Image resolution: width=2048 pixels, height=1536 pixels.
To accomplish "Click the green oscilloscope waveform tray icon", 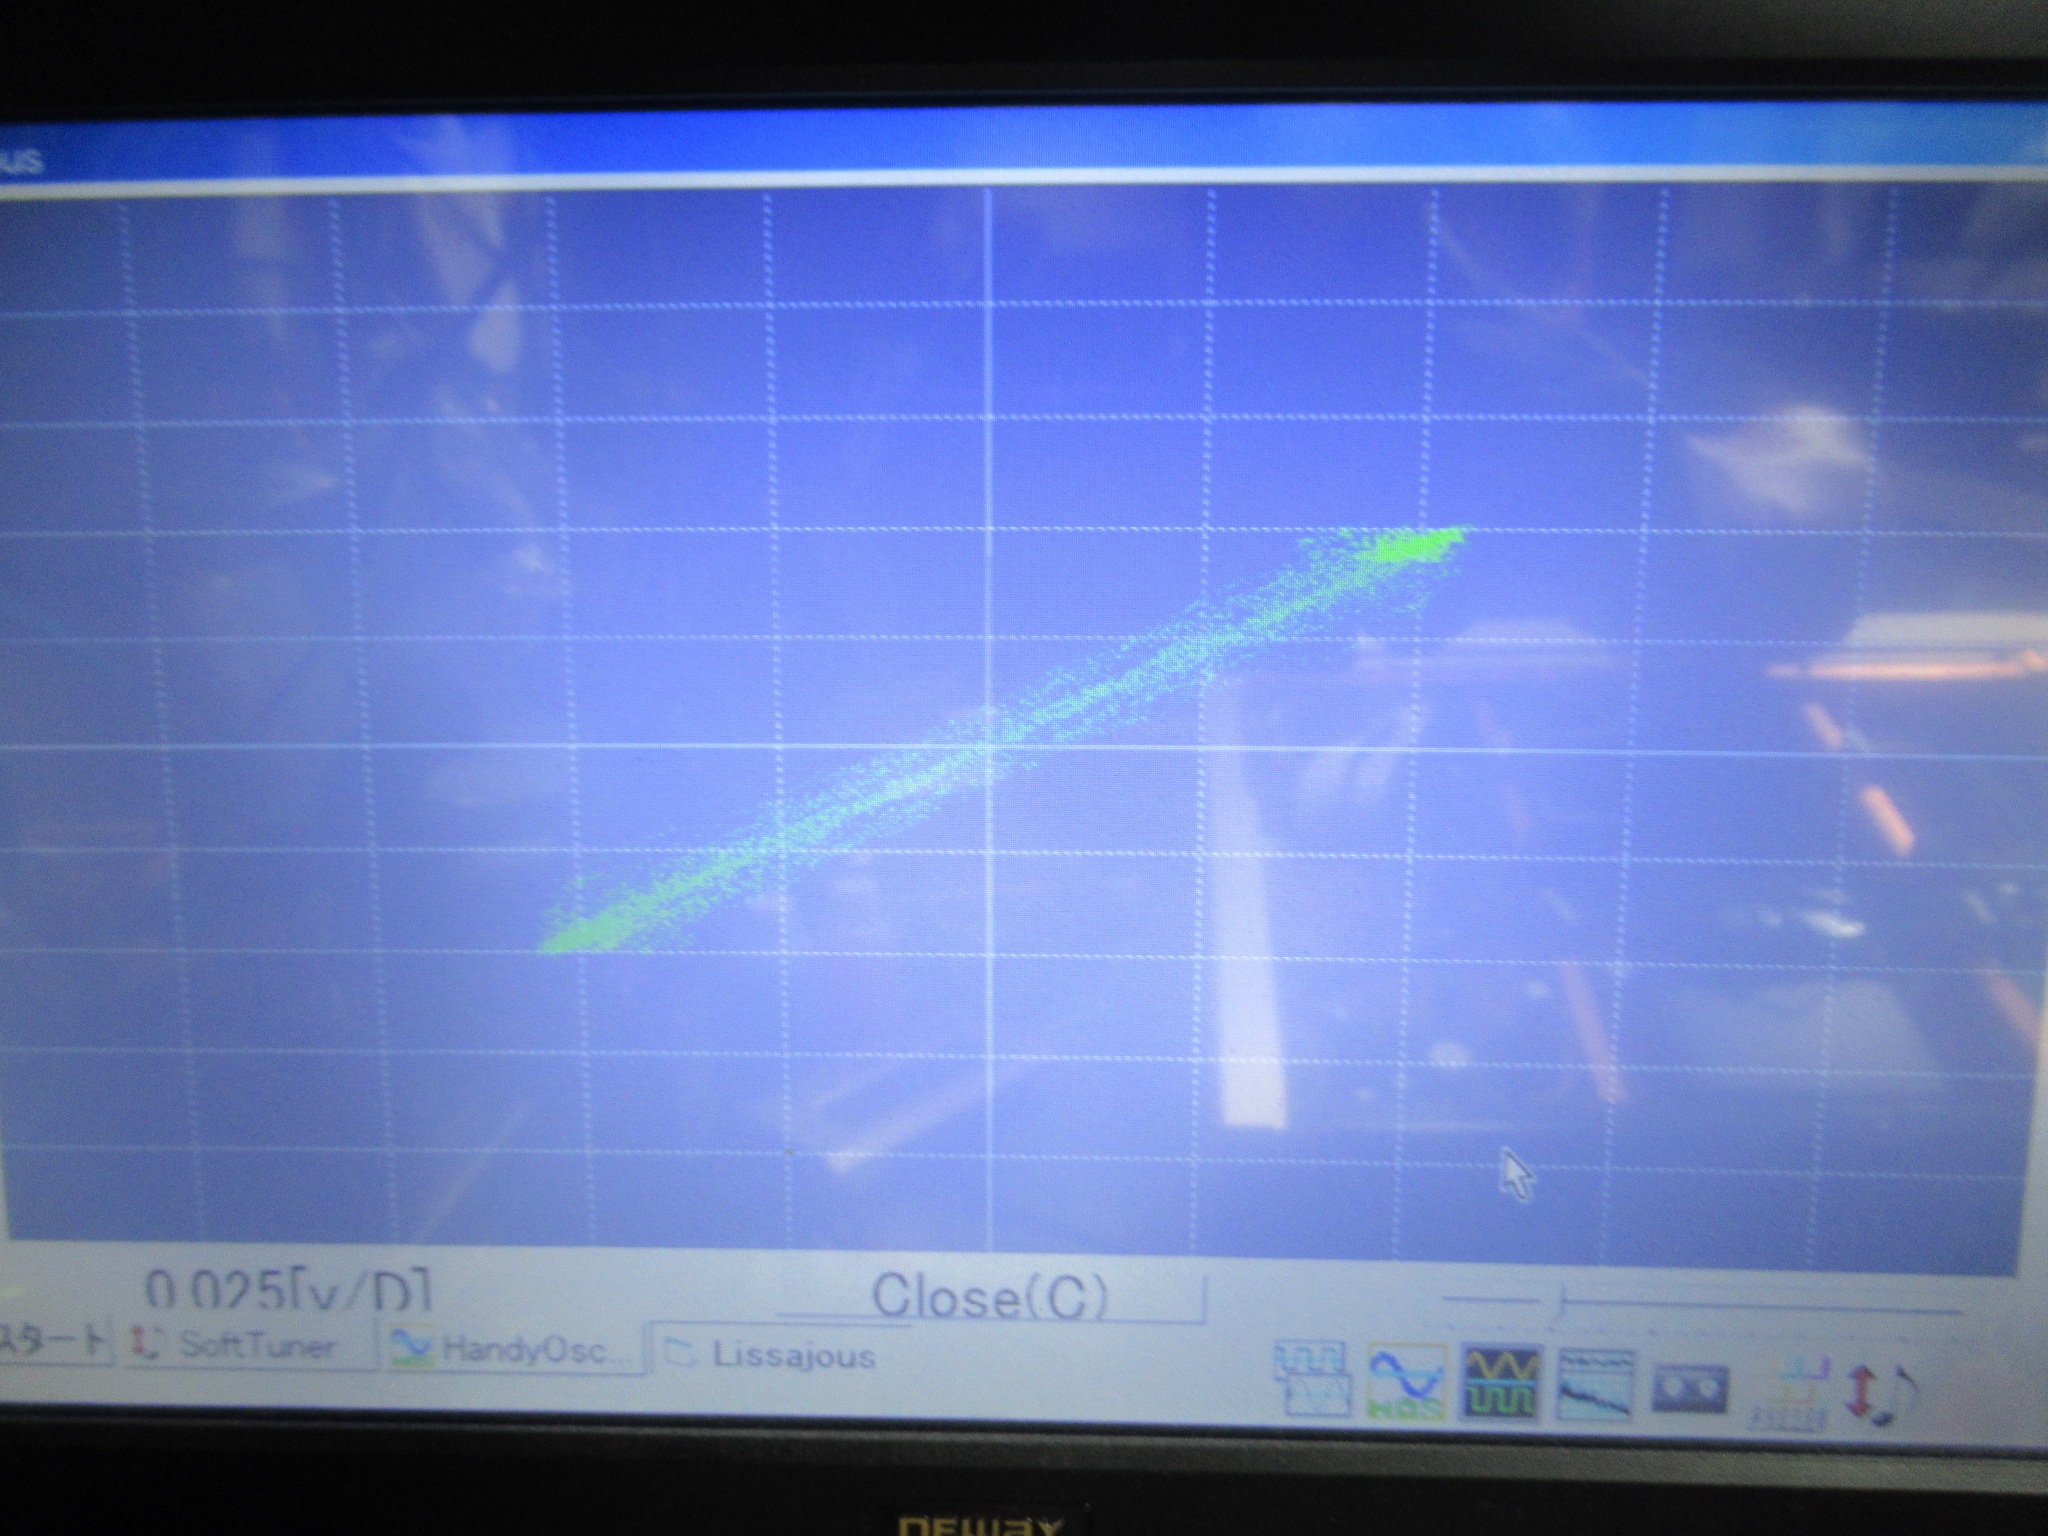I will [1500, 1383].
